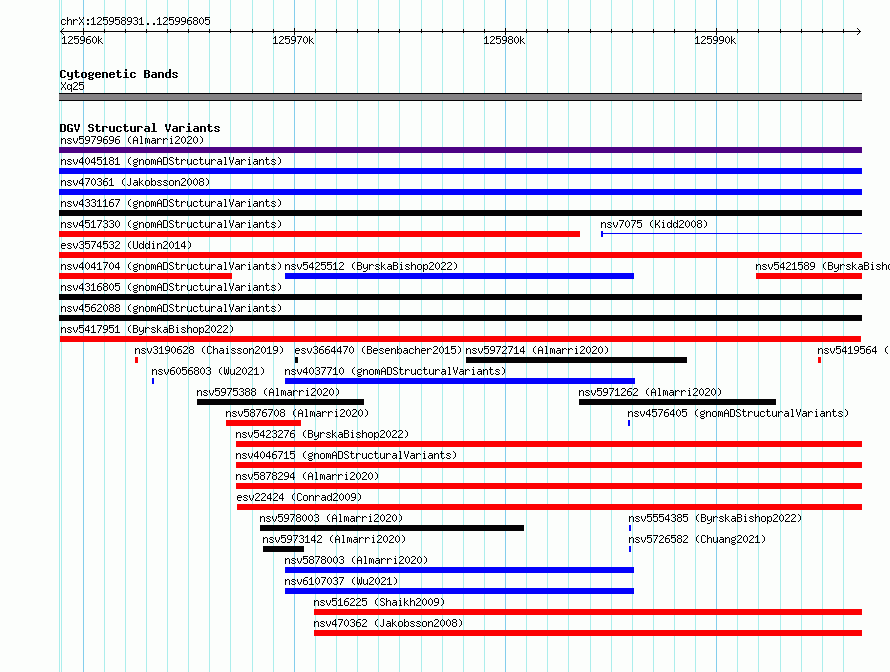Image resolution: width=890 pixels, height=672 pixels.
Task: Select esv3664470 (Besenbacher2015) label
Action: tap(378, 350)
